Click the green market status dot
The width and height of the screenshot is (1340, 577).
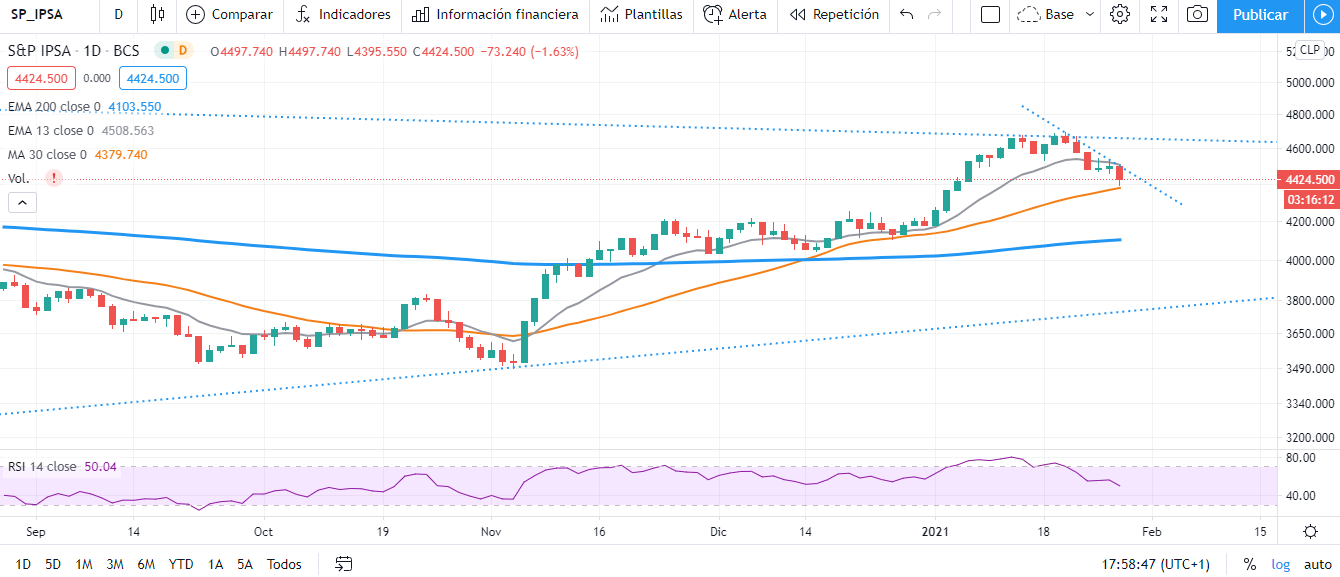pyautogui.click(x=163, y=51)
